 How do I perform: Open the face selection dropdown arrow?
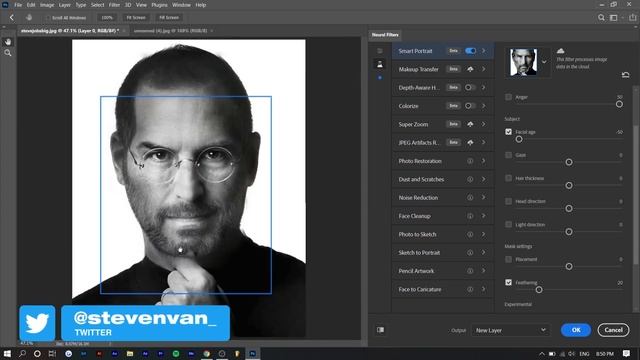point(544,62)
